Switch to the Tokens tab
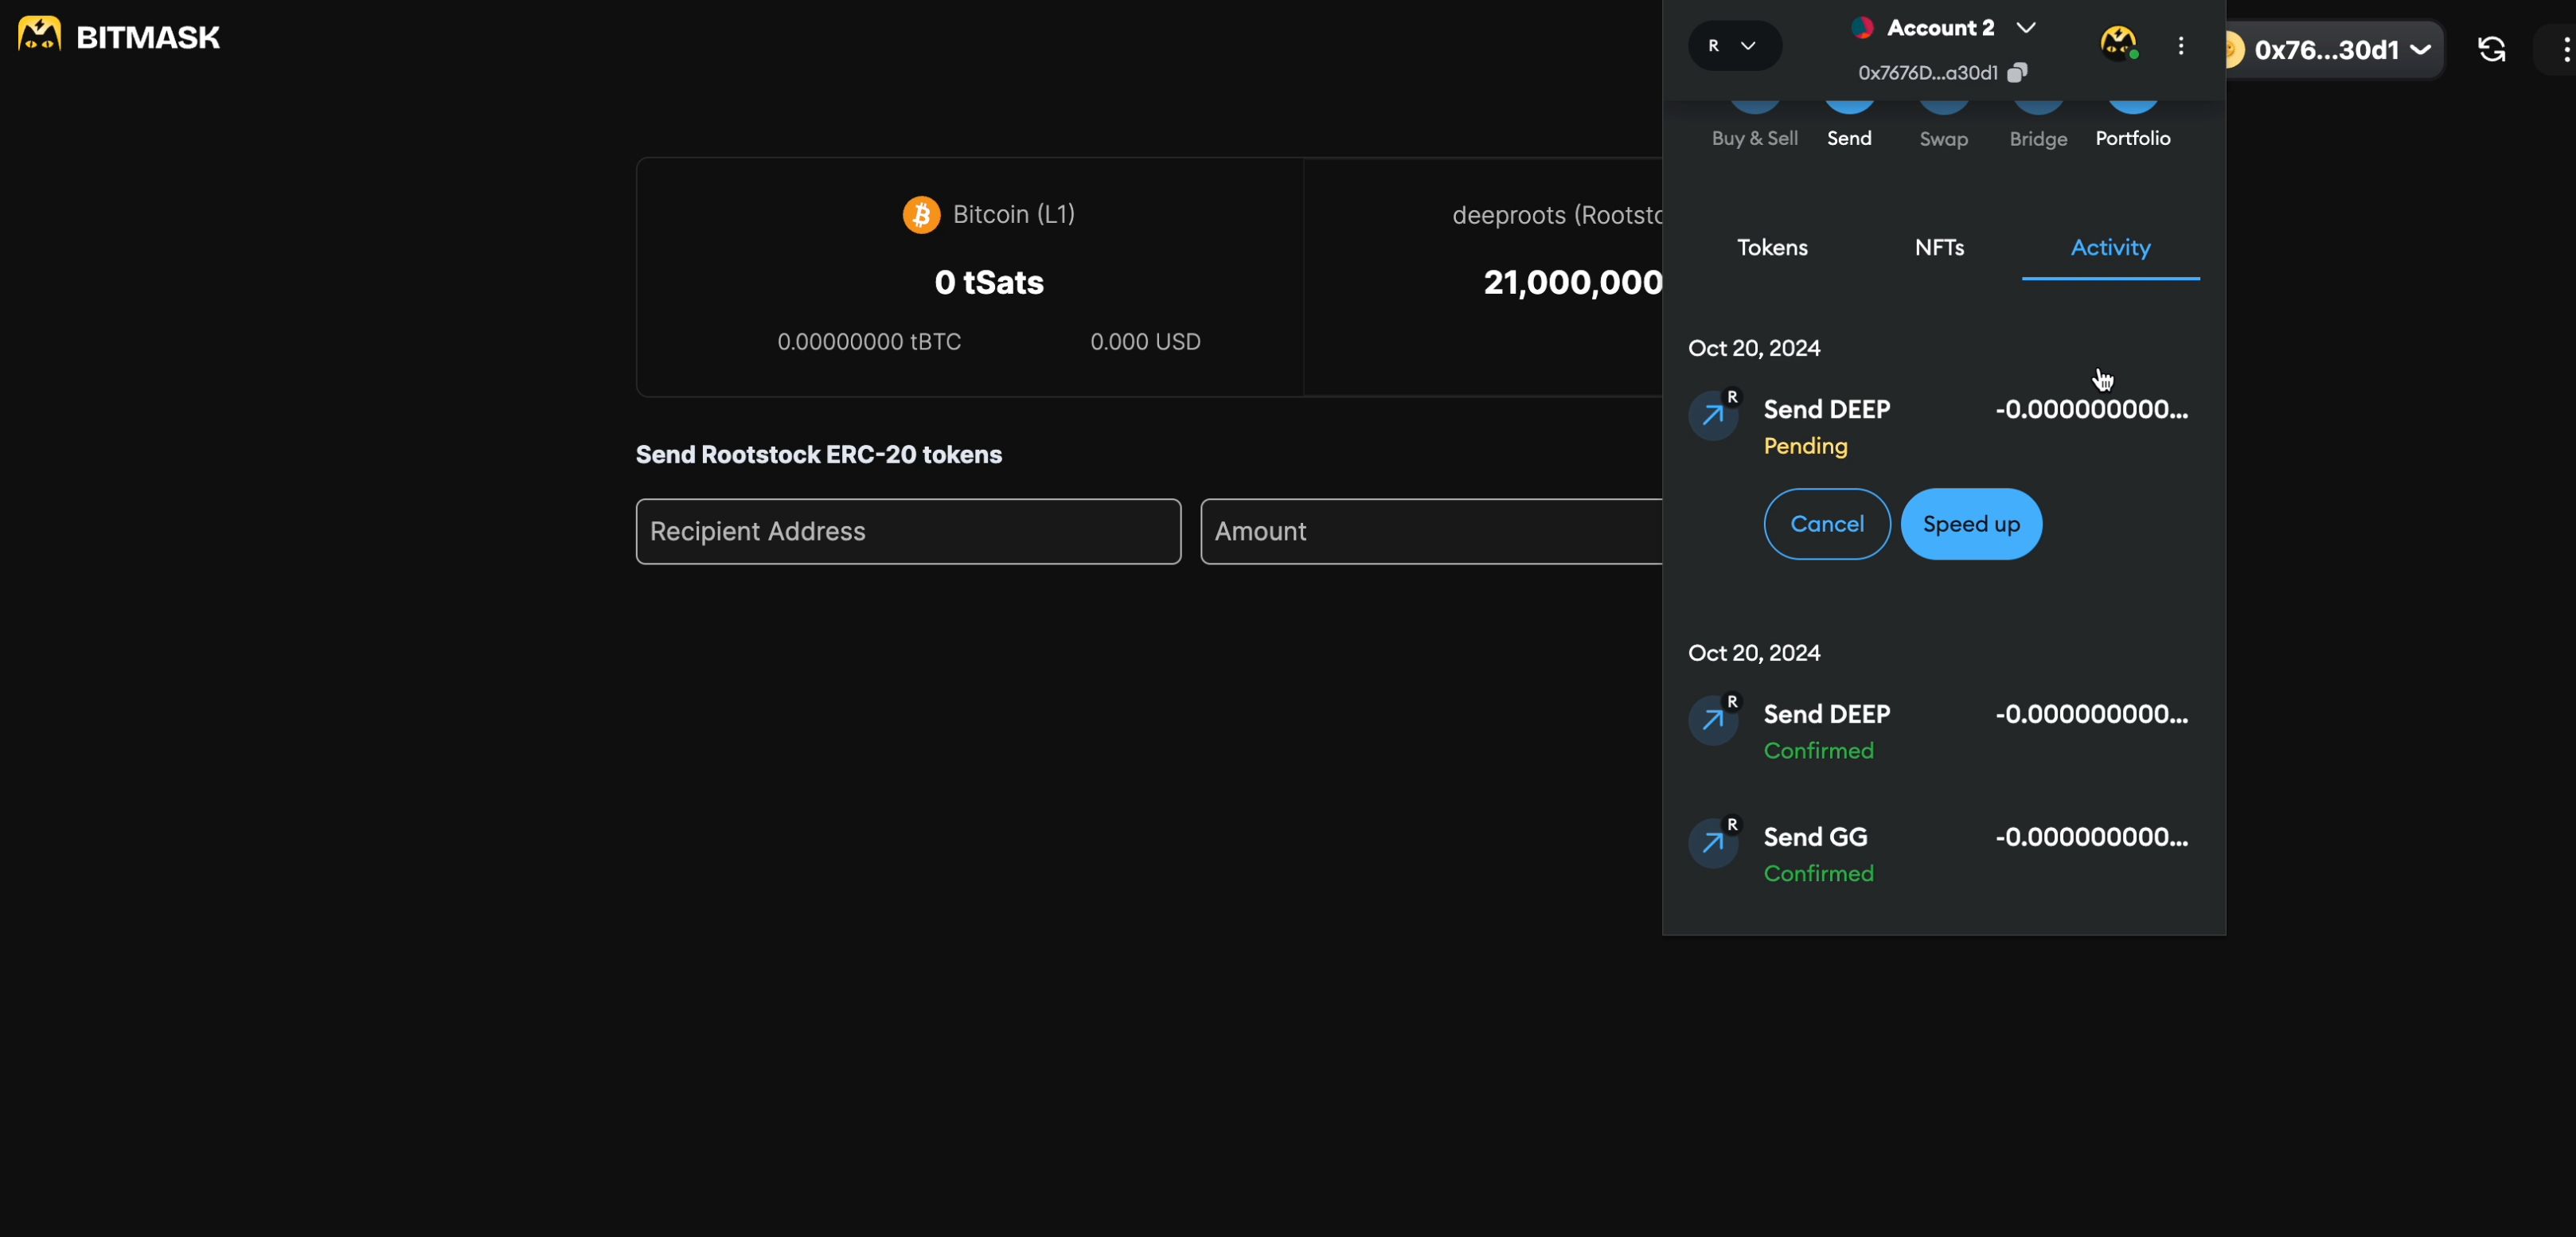 coord(1772,248)
